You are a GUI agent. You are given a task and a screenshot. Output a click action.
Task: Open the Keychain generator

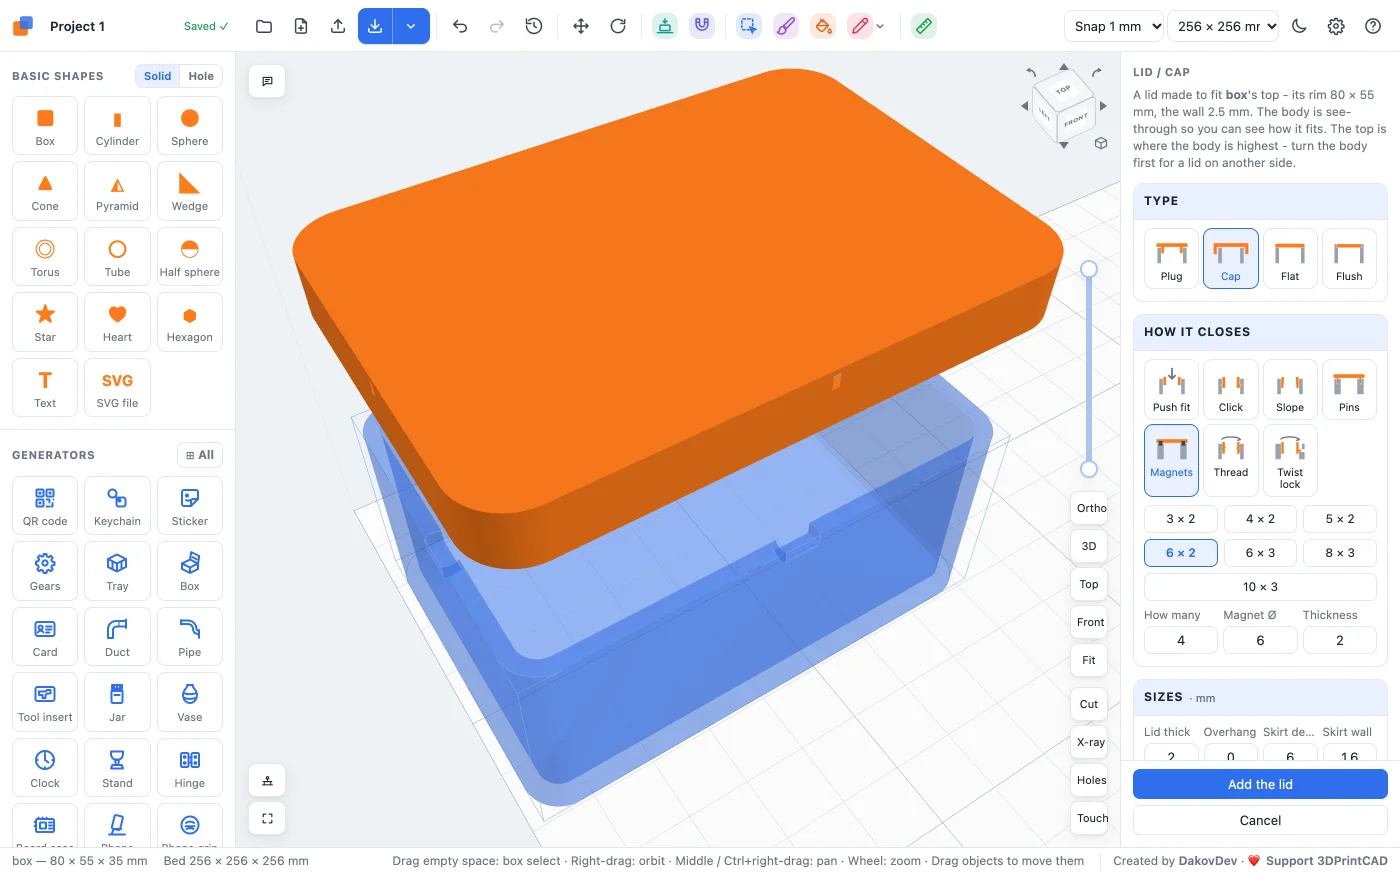[117, 506]
